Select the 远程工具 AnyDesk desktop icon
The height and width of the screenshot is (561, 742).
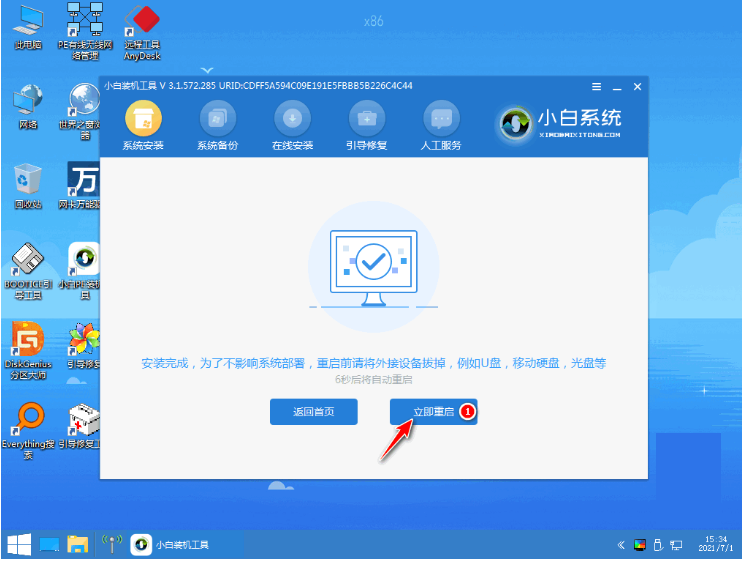coord(142,32)
